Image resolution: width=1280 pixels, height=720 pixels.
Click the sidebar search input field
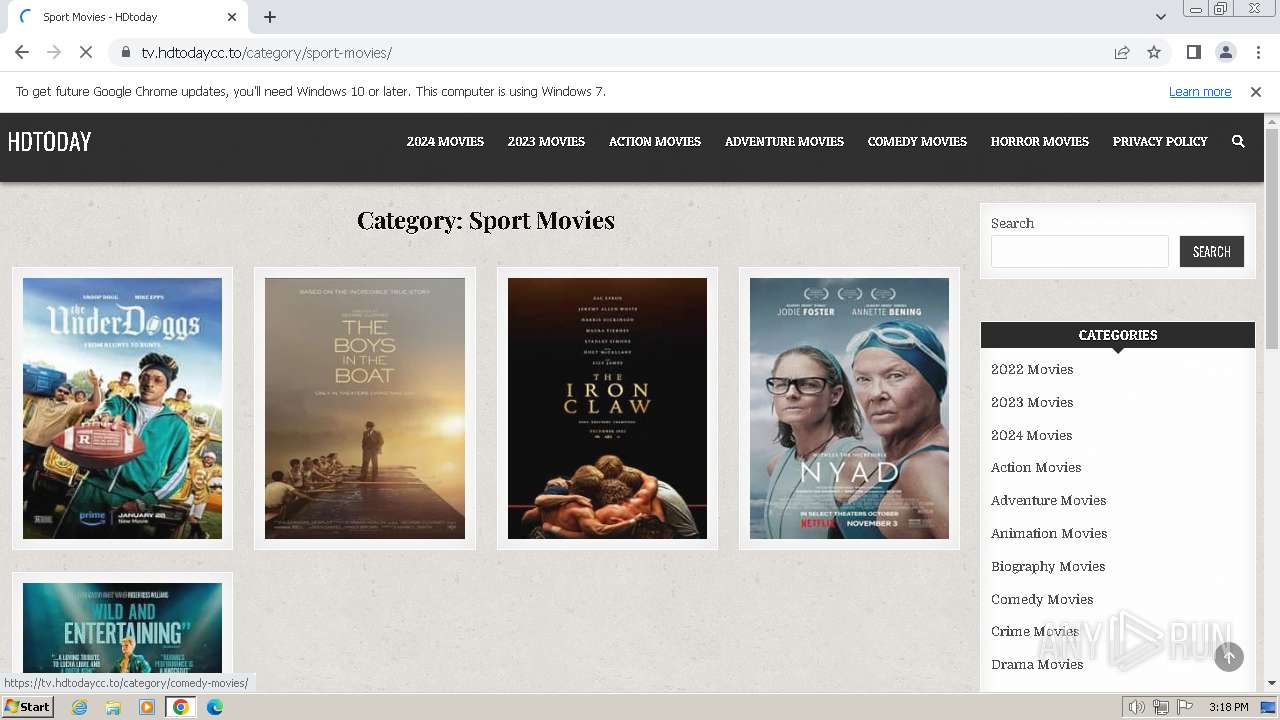pyautogui.click(x=1080, y=251)
